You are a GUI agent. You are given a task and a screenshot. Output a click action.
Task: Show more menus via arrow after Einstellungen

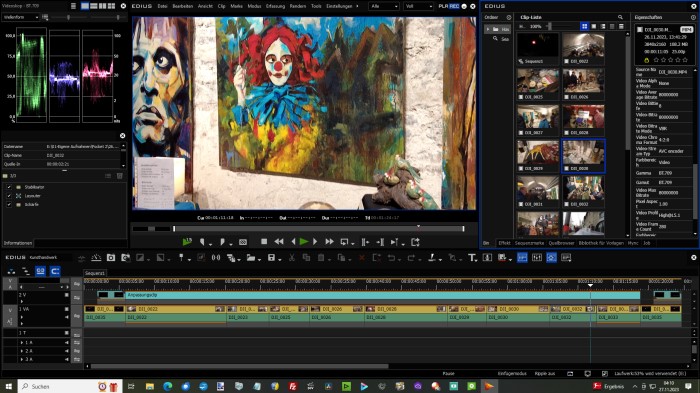click(x=357, y=6)
